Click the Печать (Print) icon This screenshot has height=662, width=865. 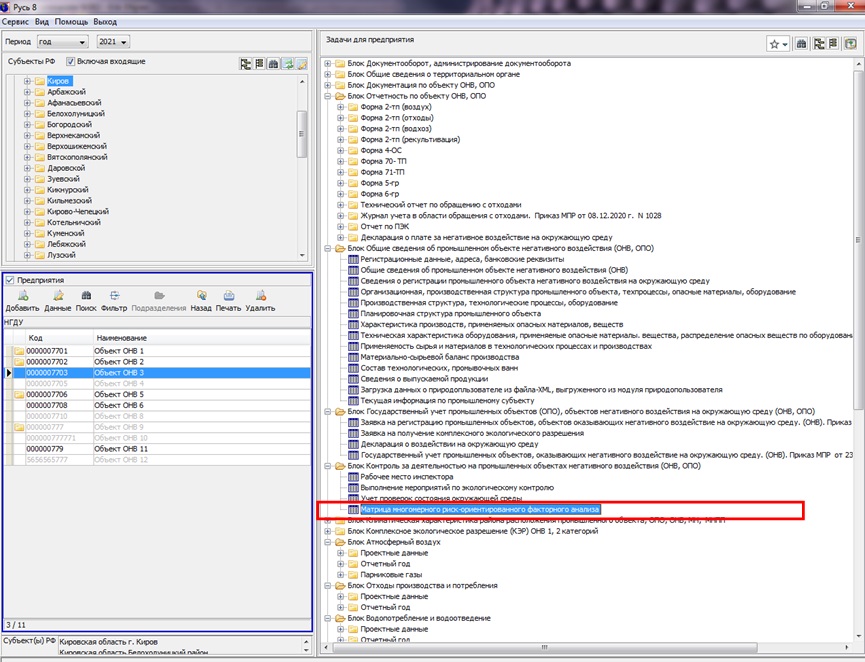tap(228, 301)
